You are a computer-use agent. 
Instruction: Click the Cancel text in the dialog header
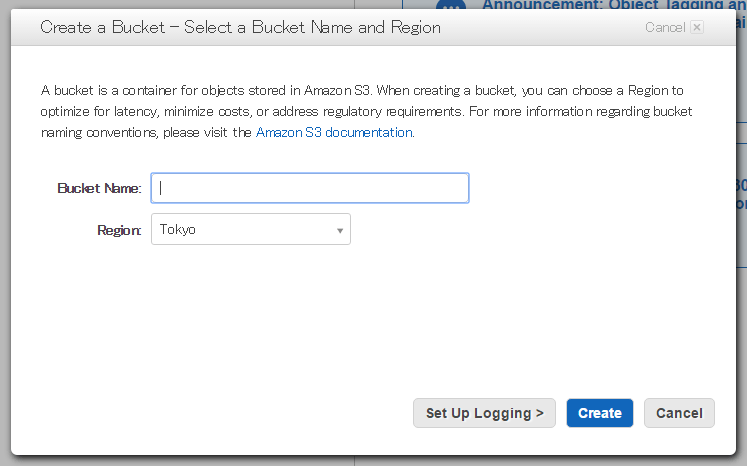point(665,28)
